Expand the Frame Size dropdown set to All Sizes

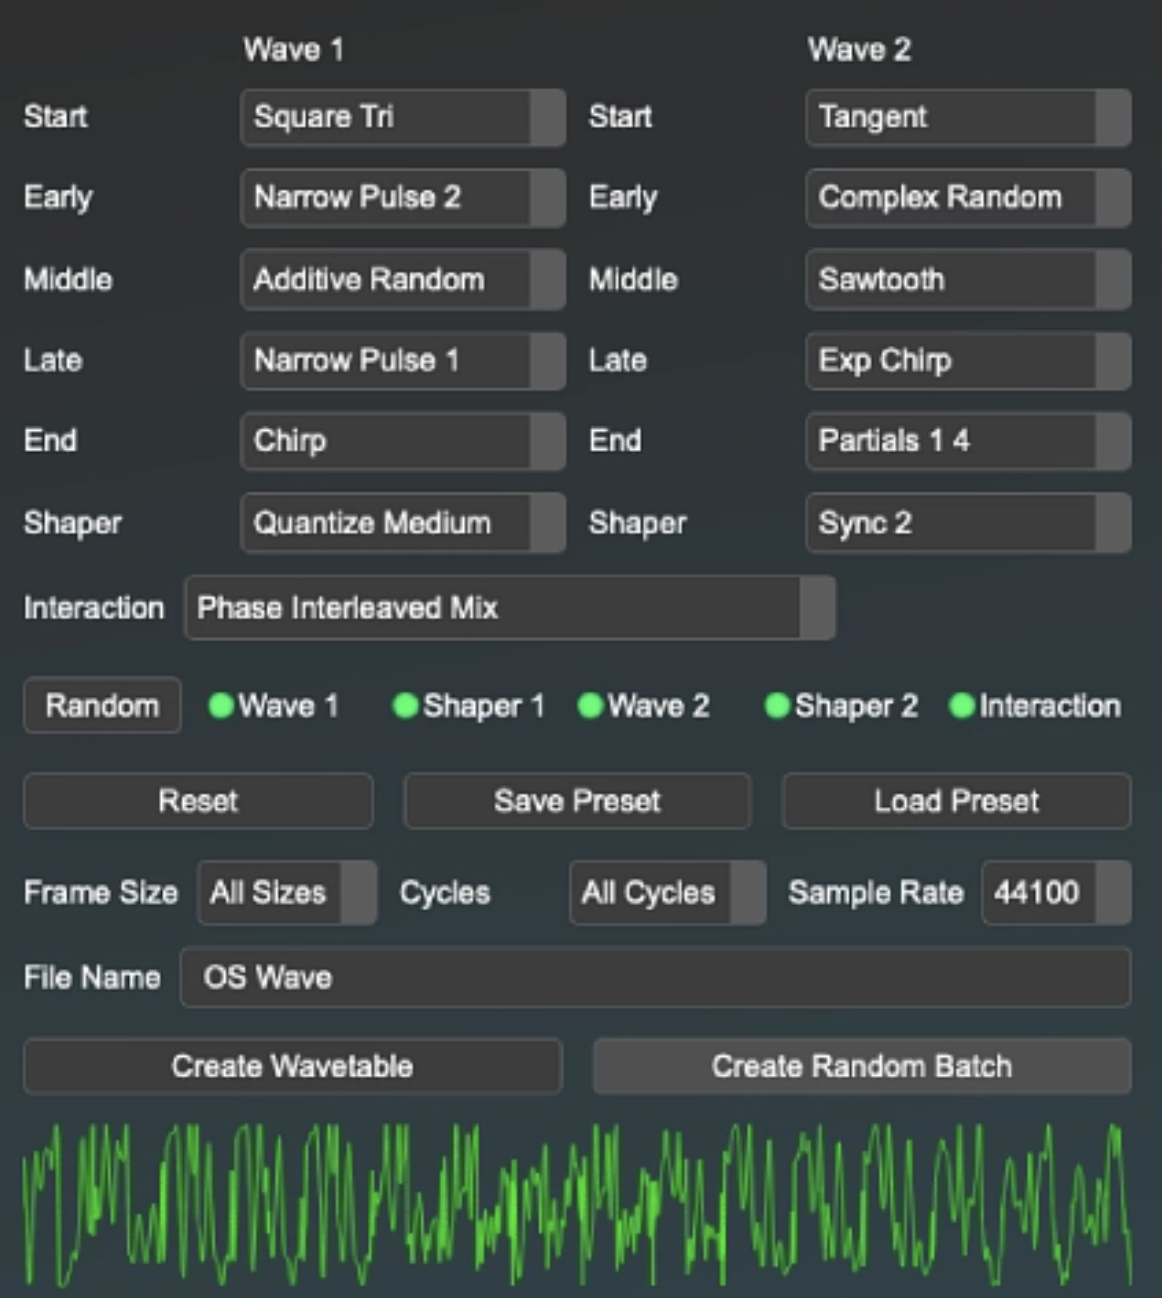(286, 893)
